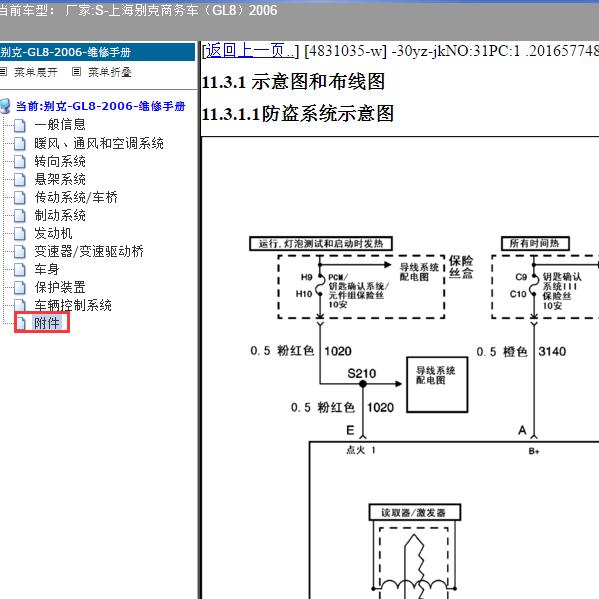Image resolution: width=599 pixels, height=599 pixels.
Task: Click the 0.5 橙色 3140 wire label
Action: pos(521,351)
